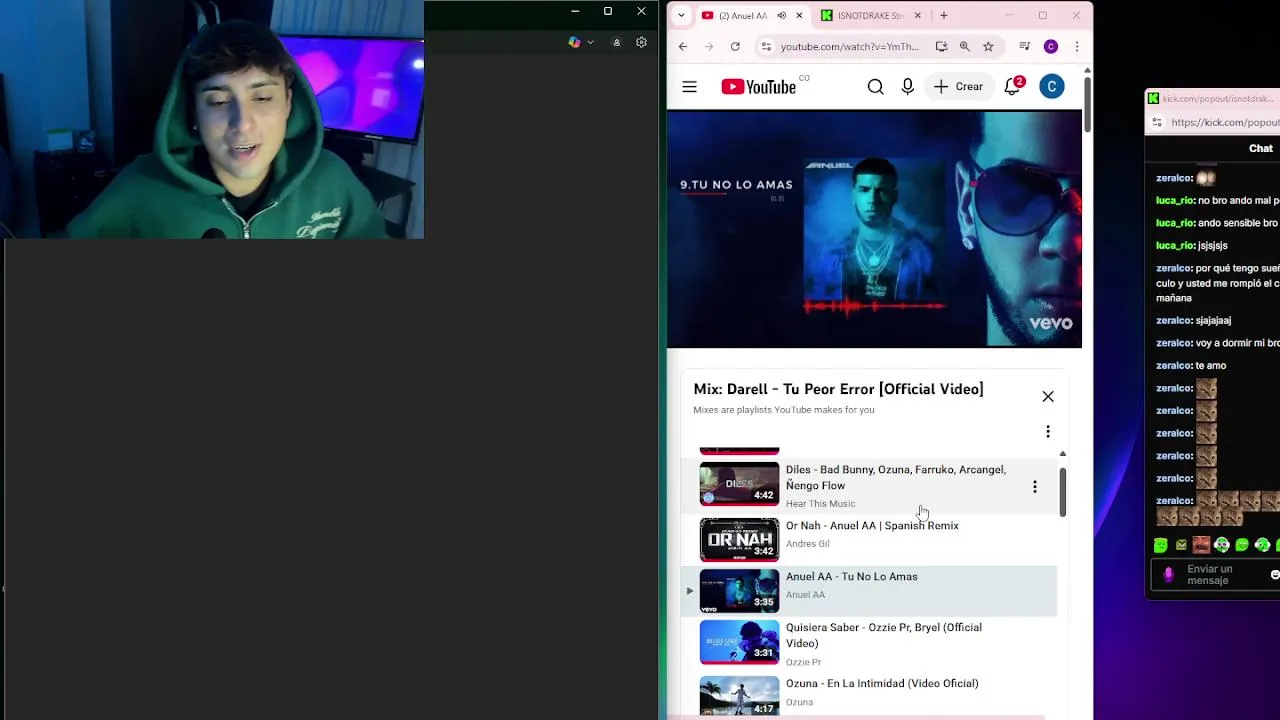Open Copilot icon in the dark window
Viewport: 1280px width, 720px height.
pyautogui.click(x=574, y=42)
